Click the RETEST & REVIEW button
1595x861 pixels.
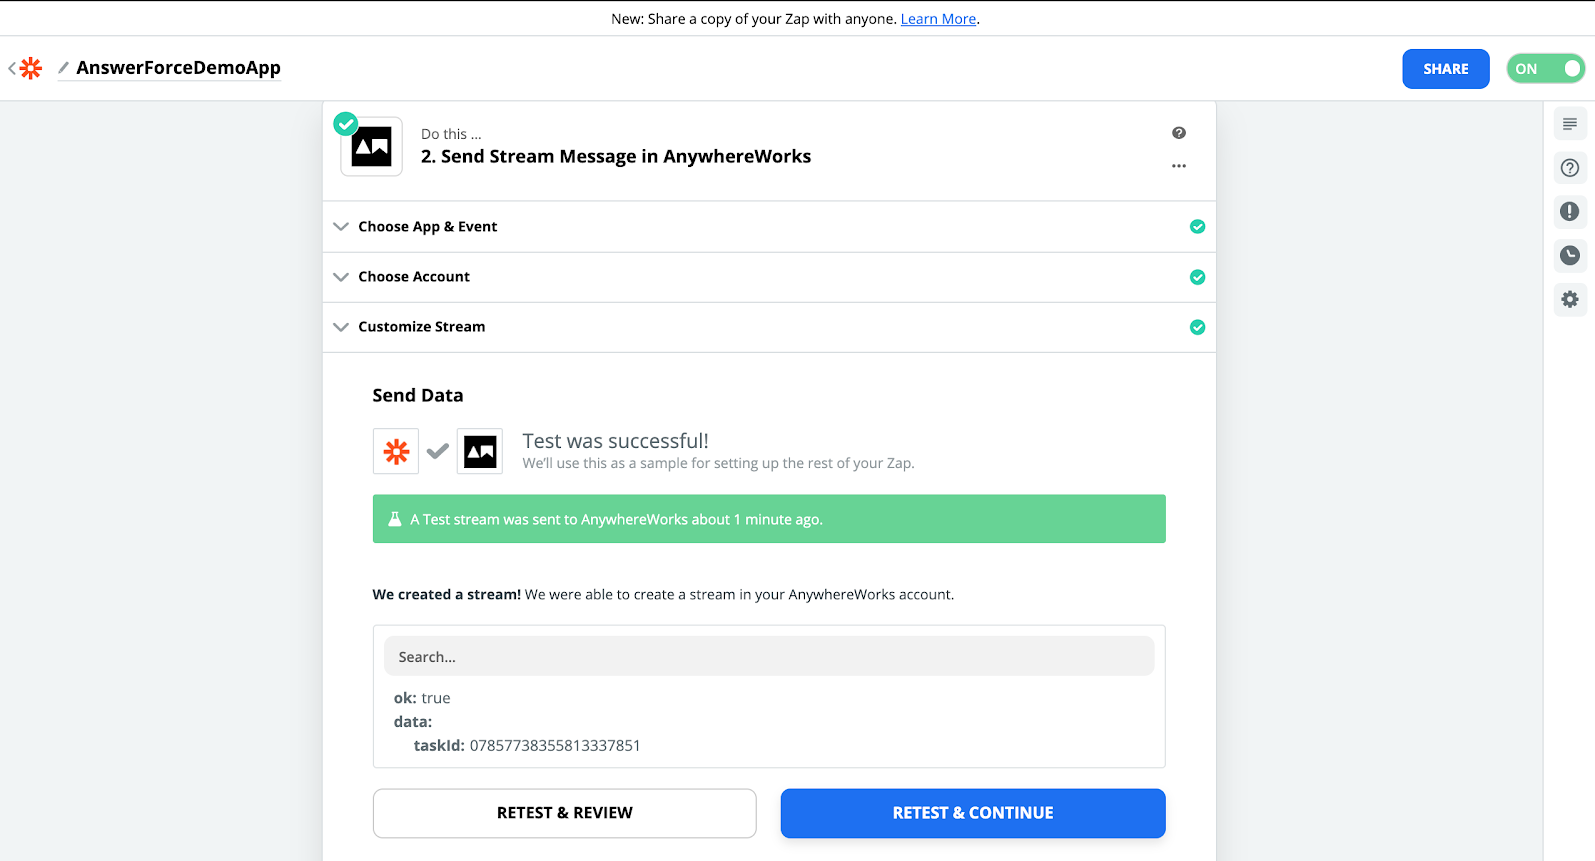(564, 813)
